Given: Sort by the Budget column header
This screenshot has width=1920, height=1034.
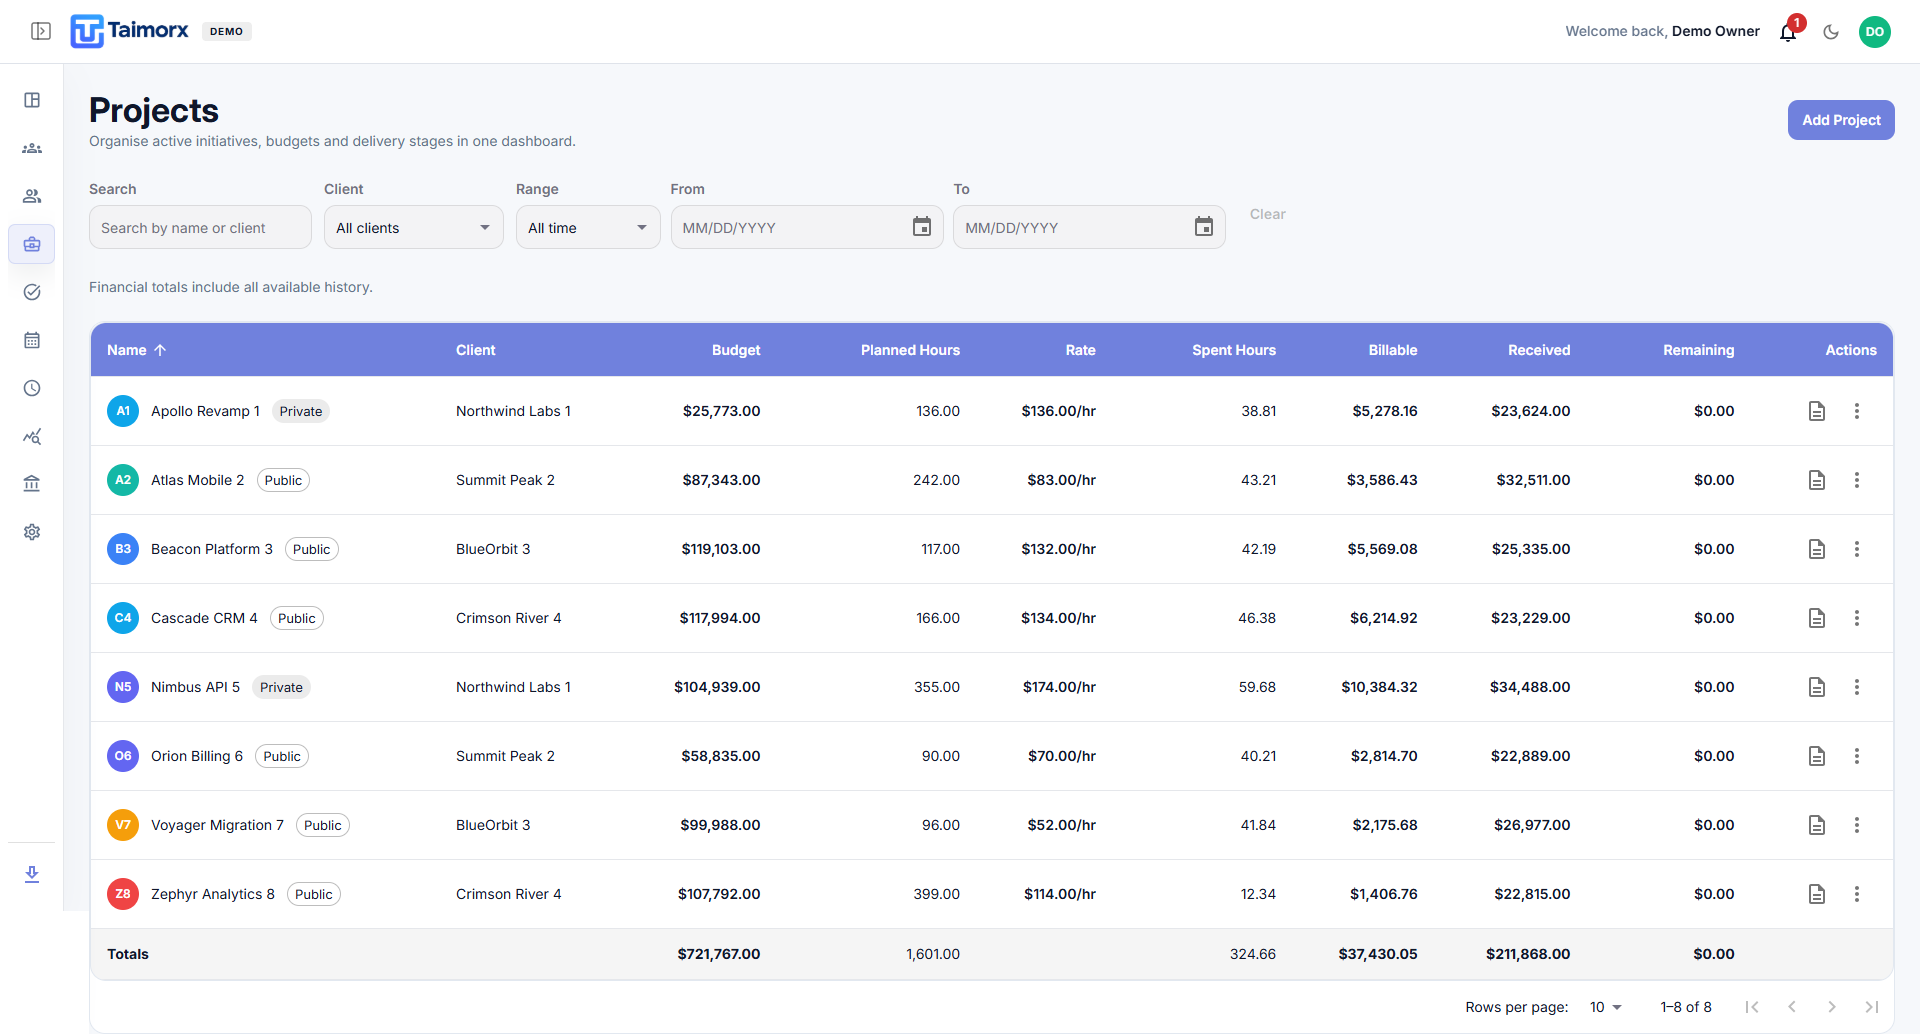Looking at the screenshot, I should [x=736, y=350].
